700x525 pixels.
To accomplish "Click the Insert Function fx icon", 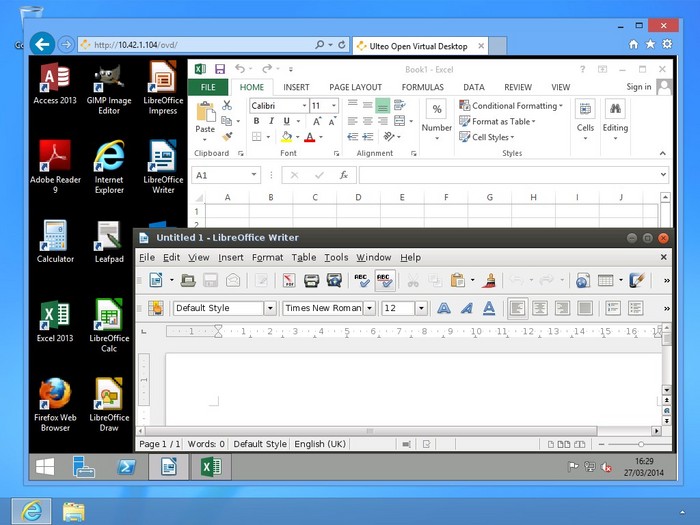I will [x=343, y=175].
